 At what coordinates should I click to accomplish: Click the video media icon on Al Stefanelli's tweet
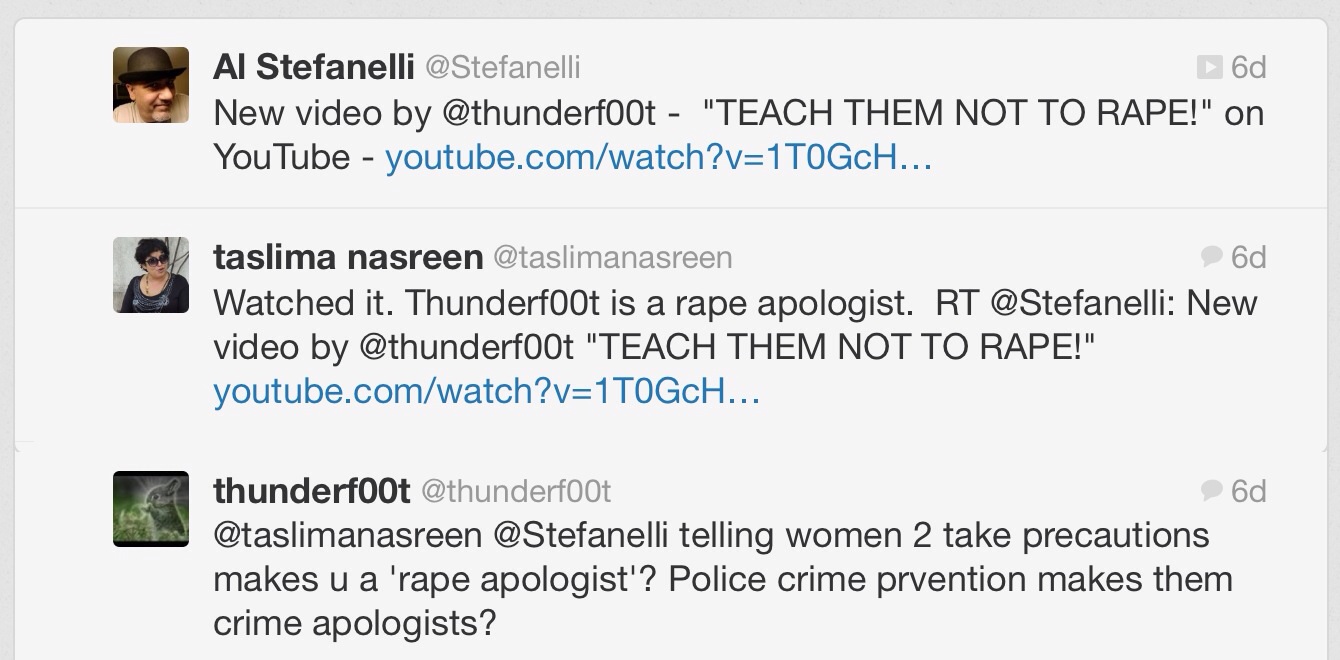[x=1210, y=67]
